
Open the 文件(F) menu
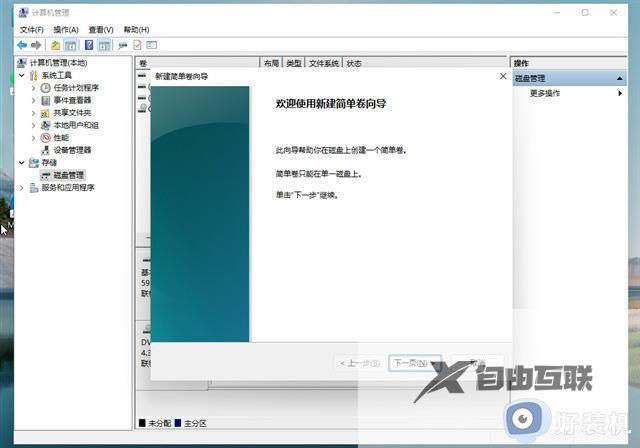[31, 30]
